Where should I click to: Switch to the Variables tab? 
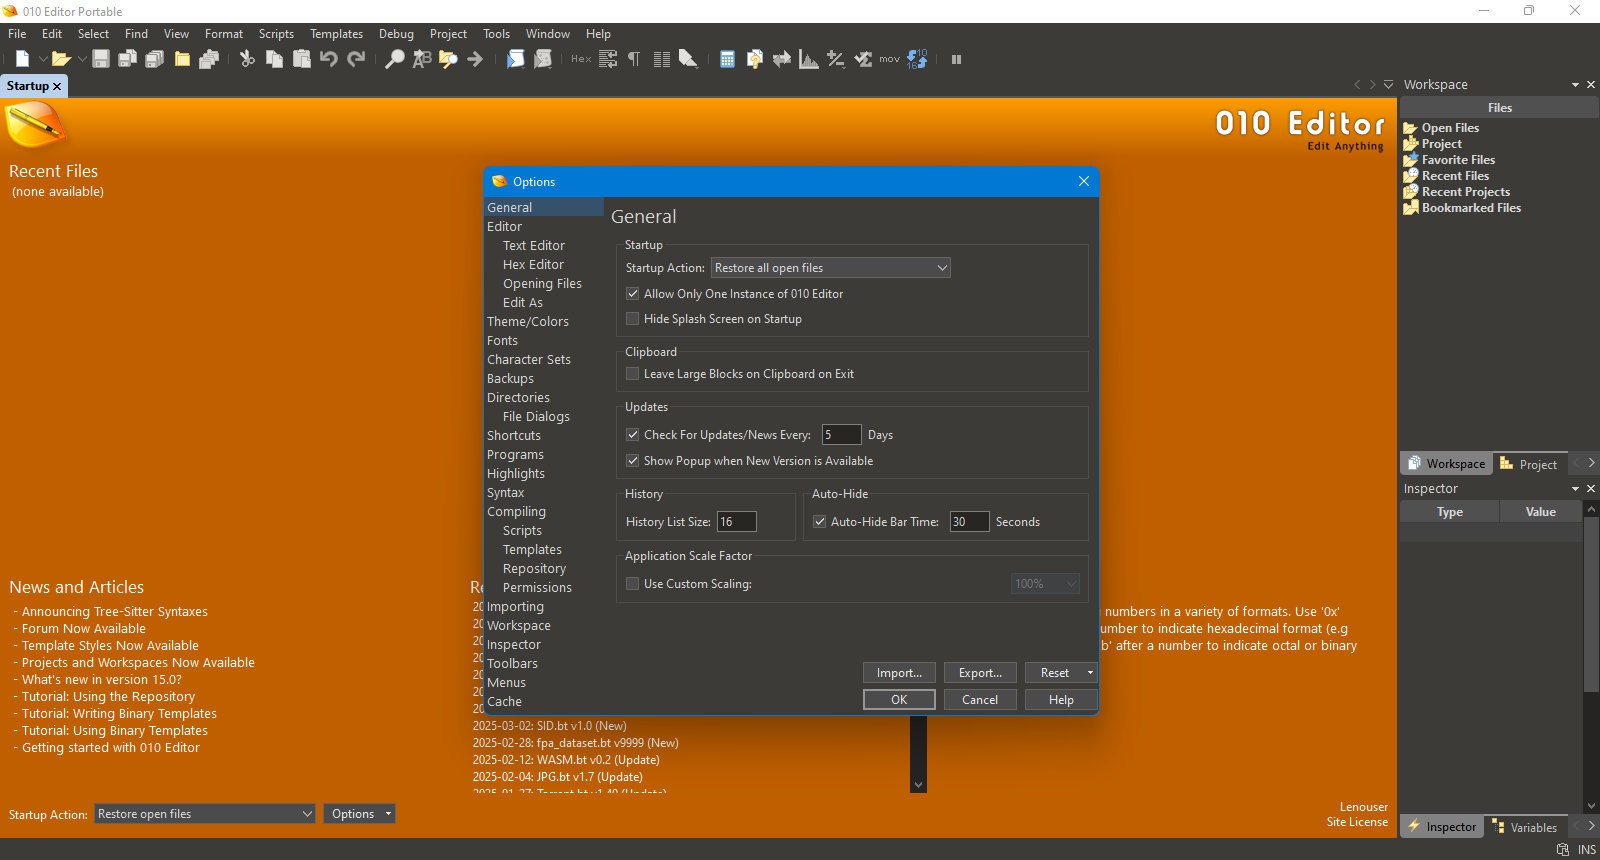pos(1524,827)
